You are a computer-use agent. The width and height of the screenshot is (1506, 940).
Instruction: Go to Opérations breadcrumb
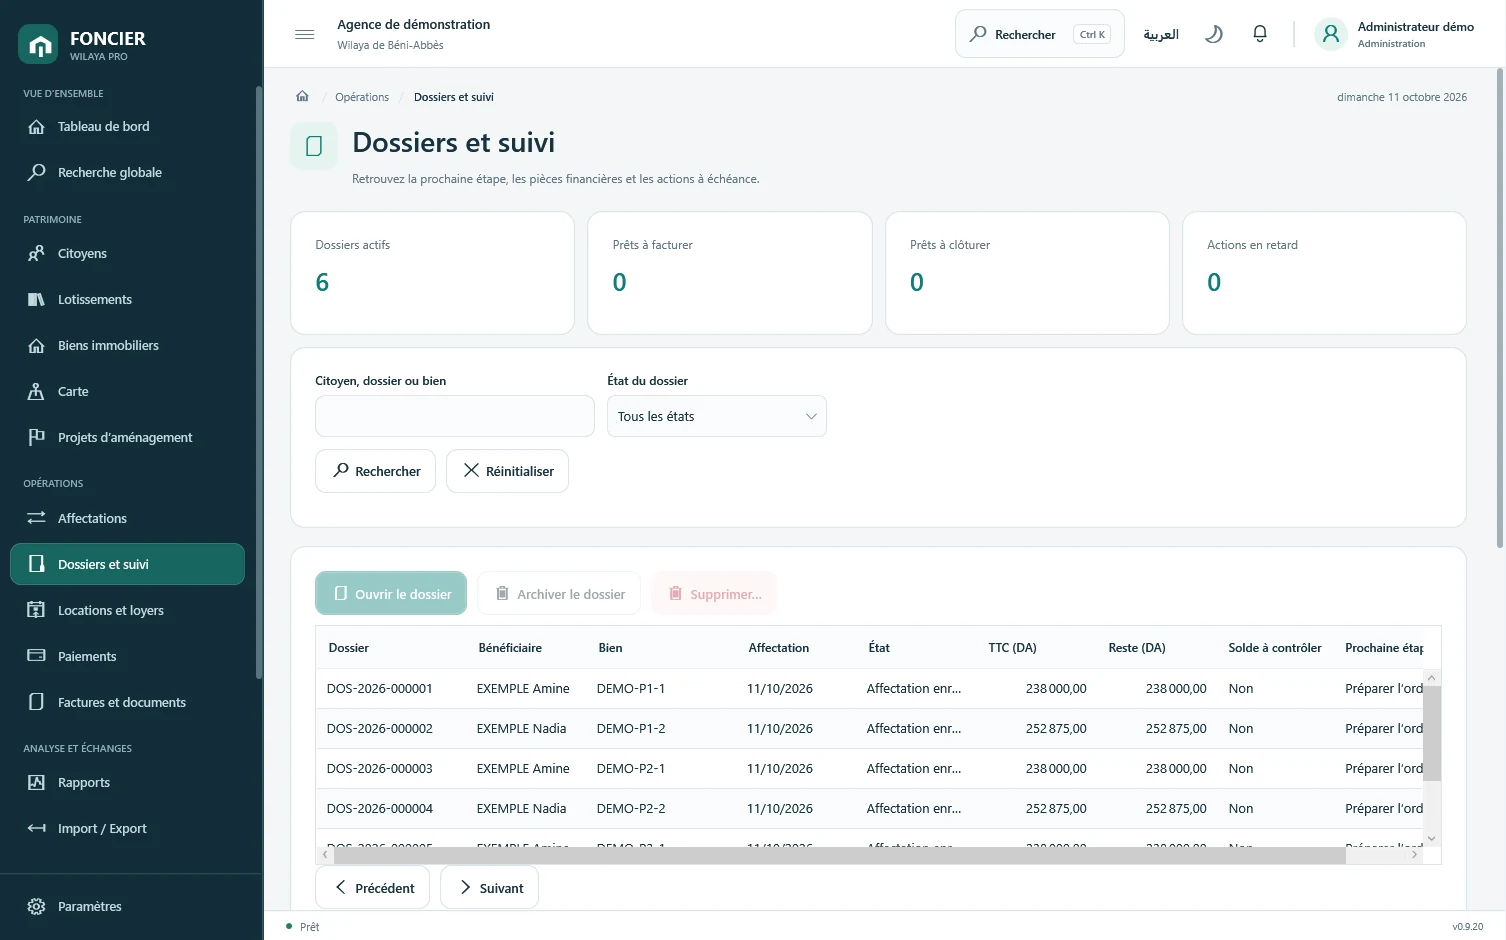pyautogui.click(x=362, y=97)
